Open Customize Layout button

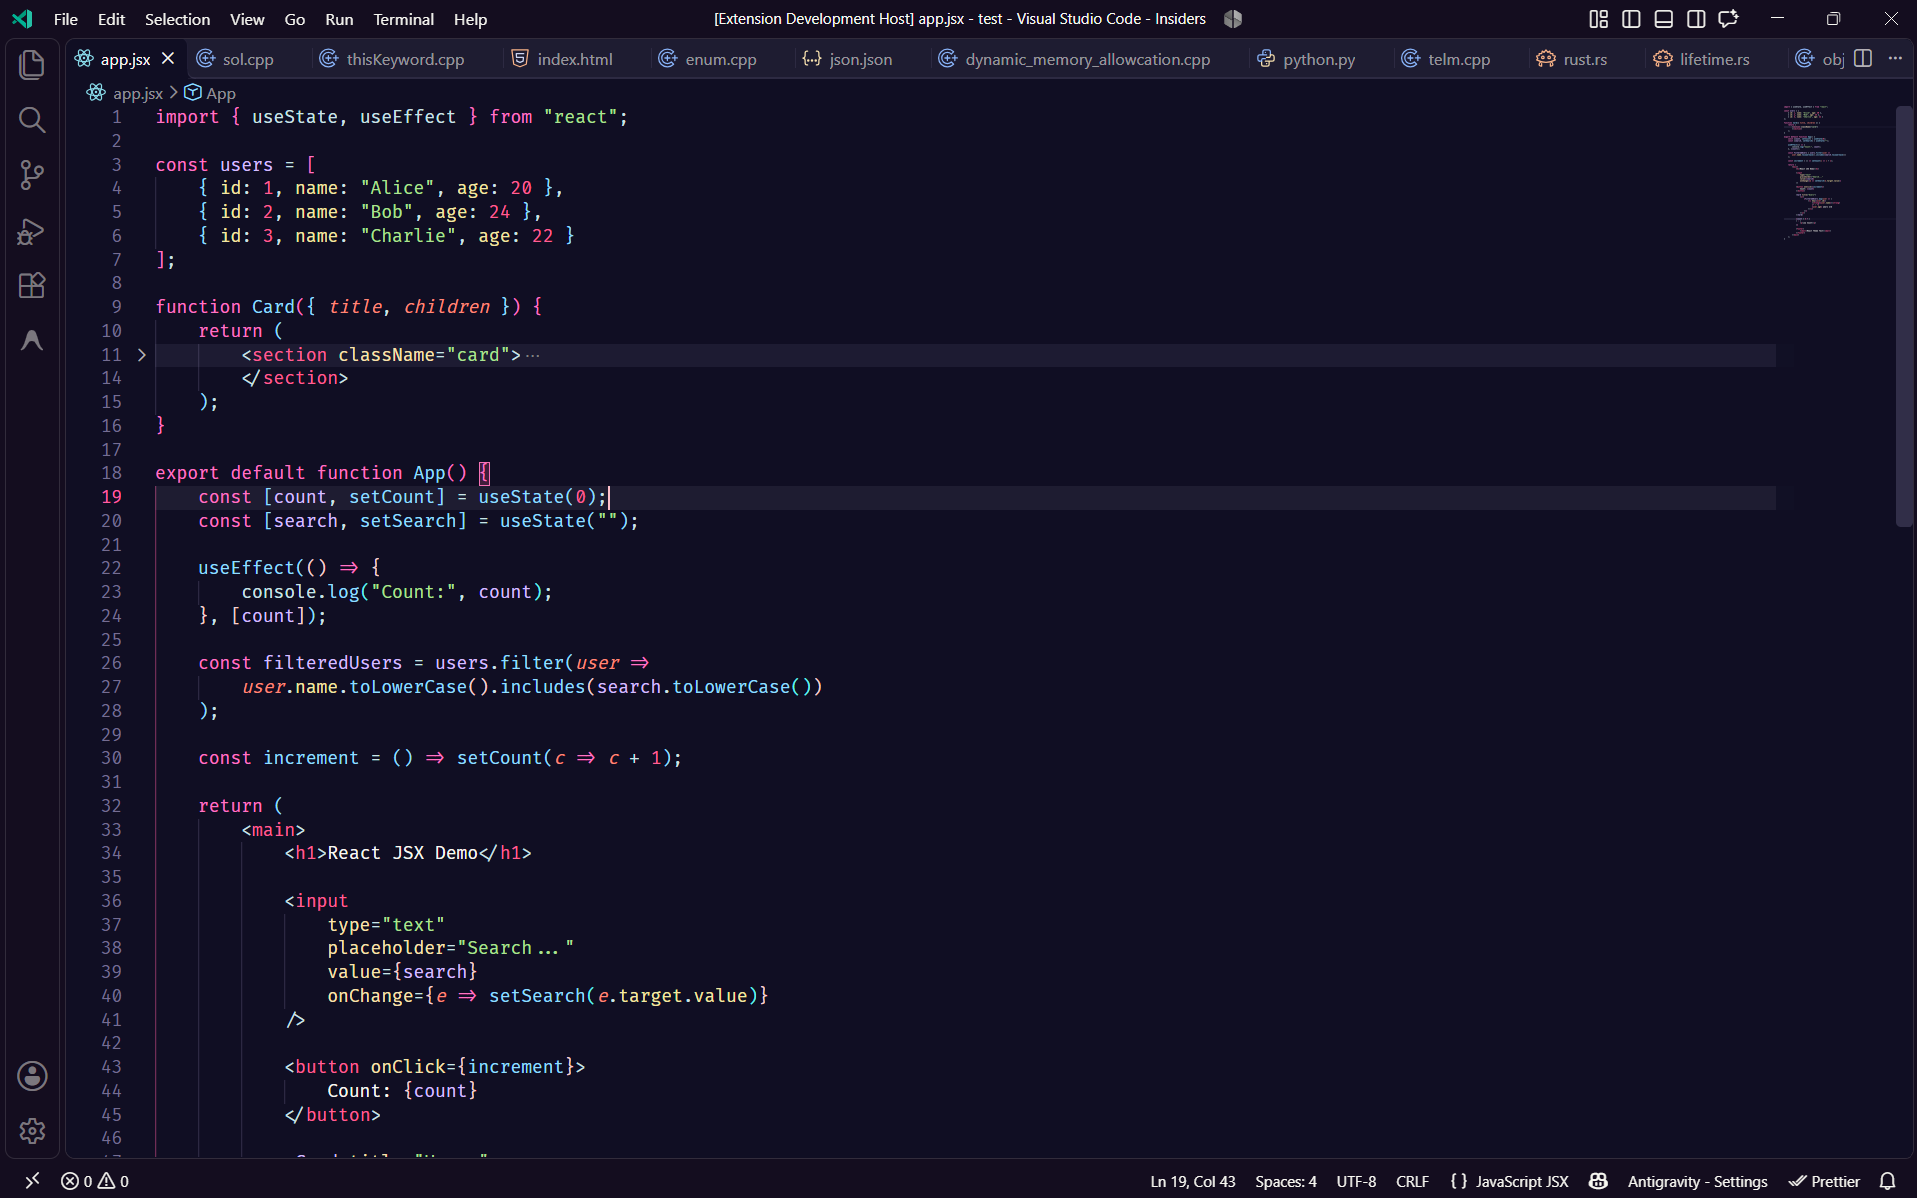pyautogui.click(x=1598, y=19)
